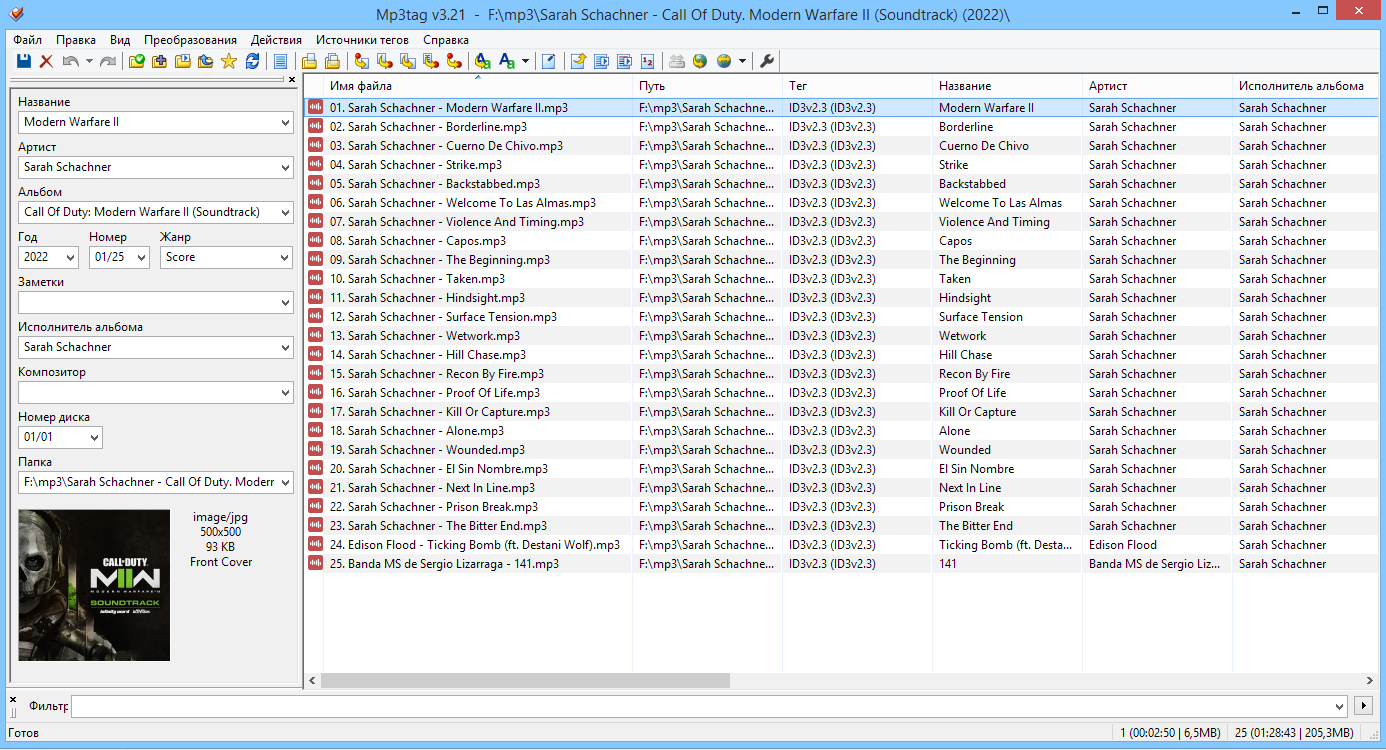Select file 12. Sarah Schachner - Surface Tension.mp3
Image resolution: width=1386 pixels, height=750 pixels.
443,317
